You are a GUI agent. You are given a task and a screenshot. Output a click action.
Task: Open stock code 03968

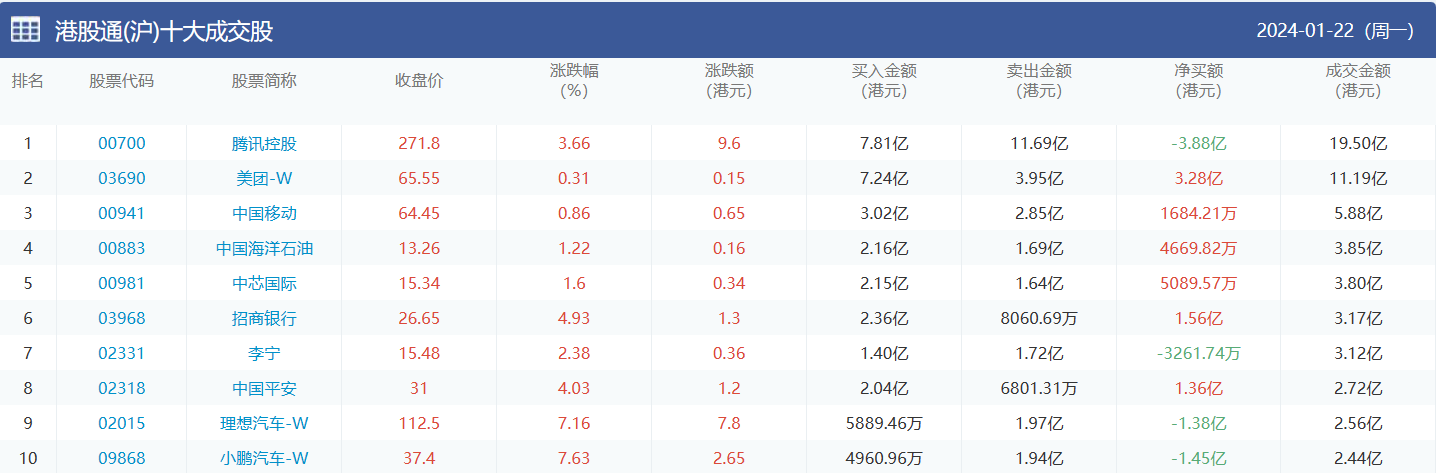[x=122, y=318]
